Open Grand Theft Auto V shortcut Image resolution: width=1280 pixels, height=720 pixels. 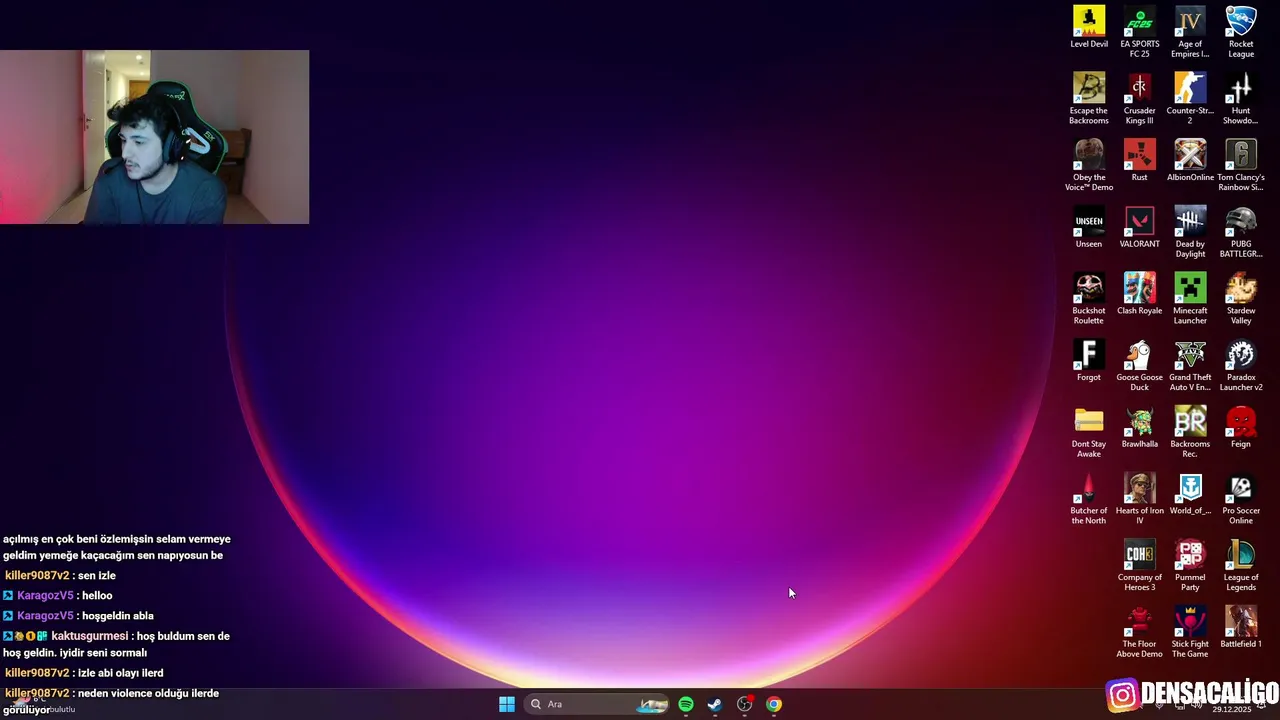[1190, 366]
